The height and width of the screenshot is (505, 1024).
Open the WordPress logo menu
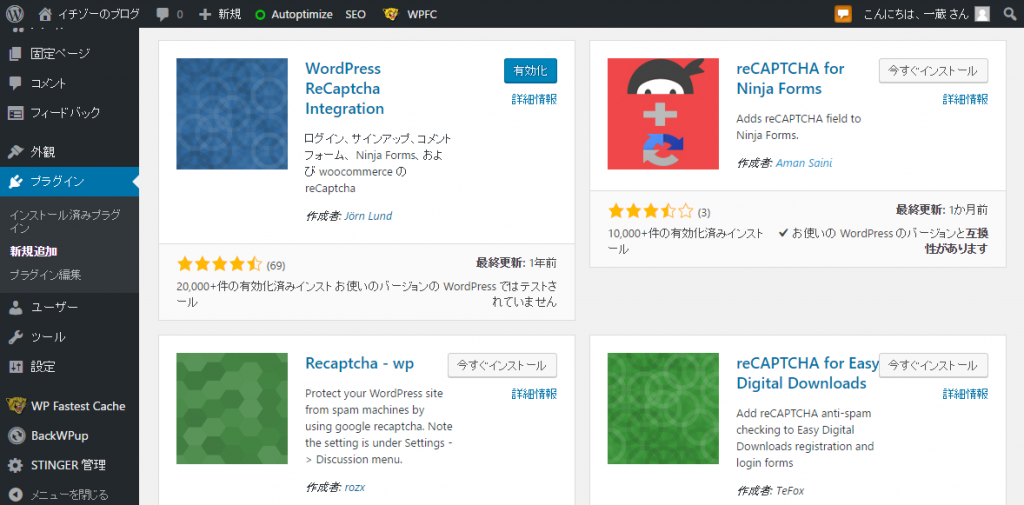(14, 14)
